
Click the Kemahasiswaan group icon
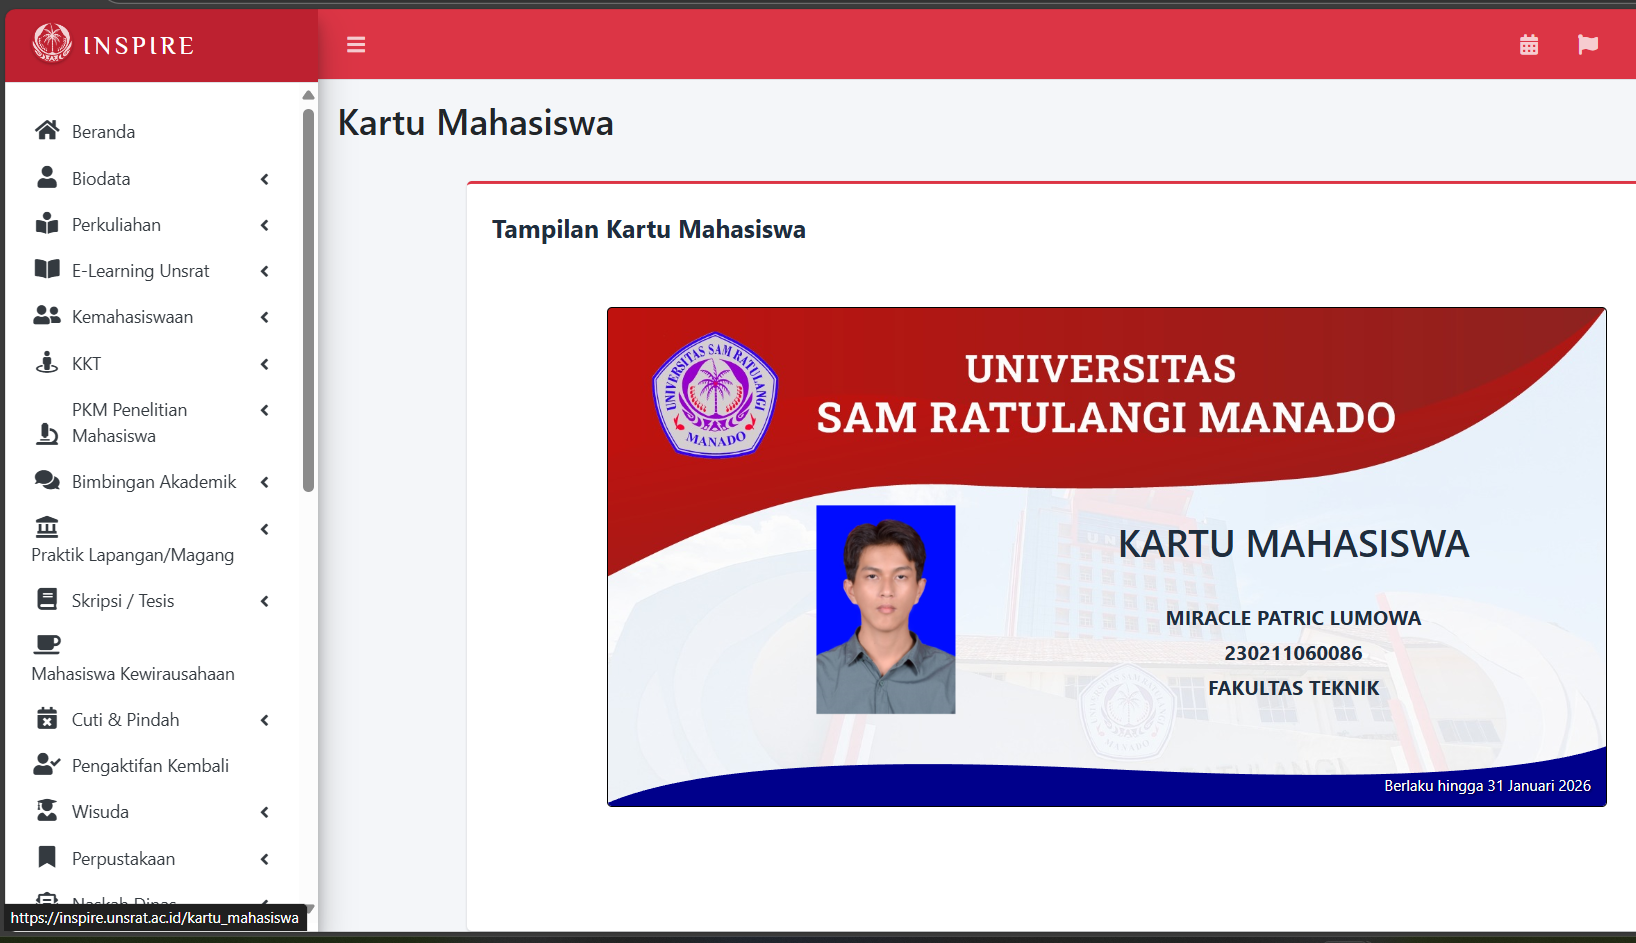coord(47,315)
